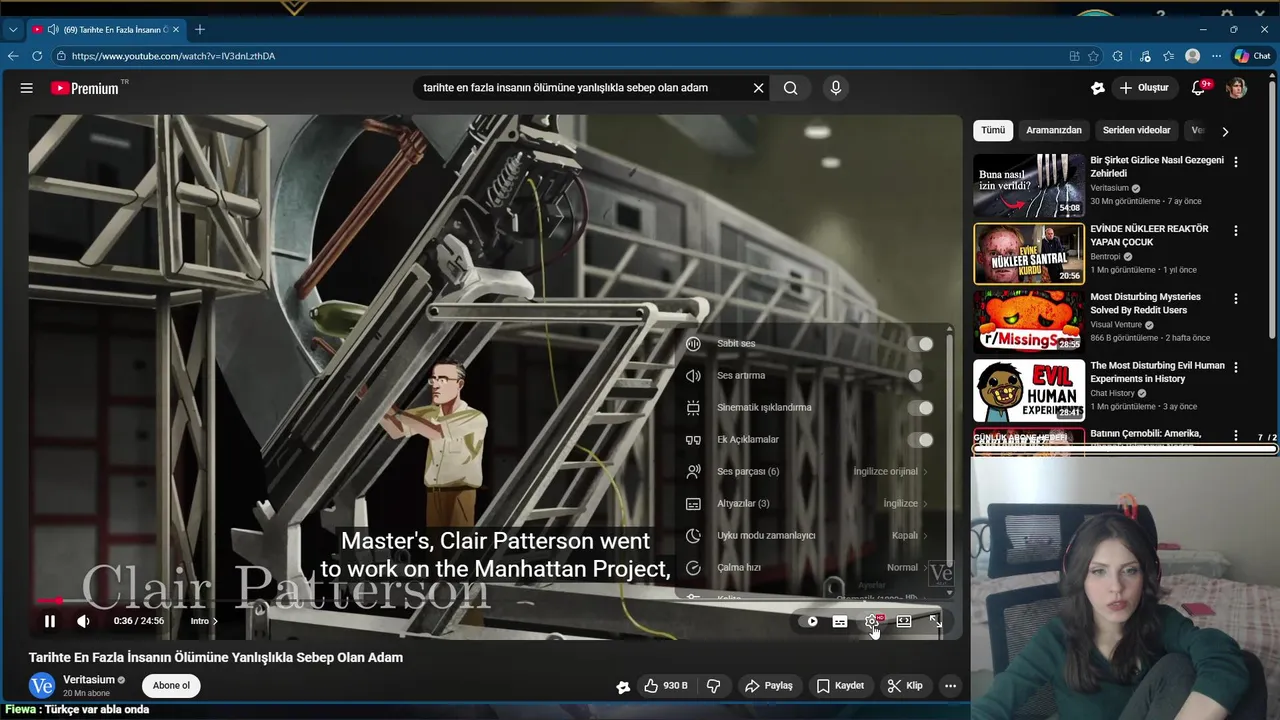Open more actions menu beside Klip

coord(950,686)
